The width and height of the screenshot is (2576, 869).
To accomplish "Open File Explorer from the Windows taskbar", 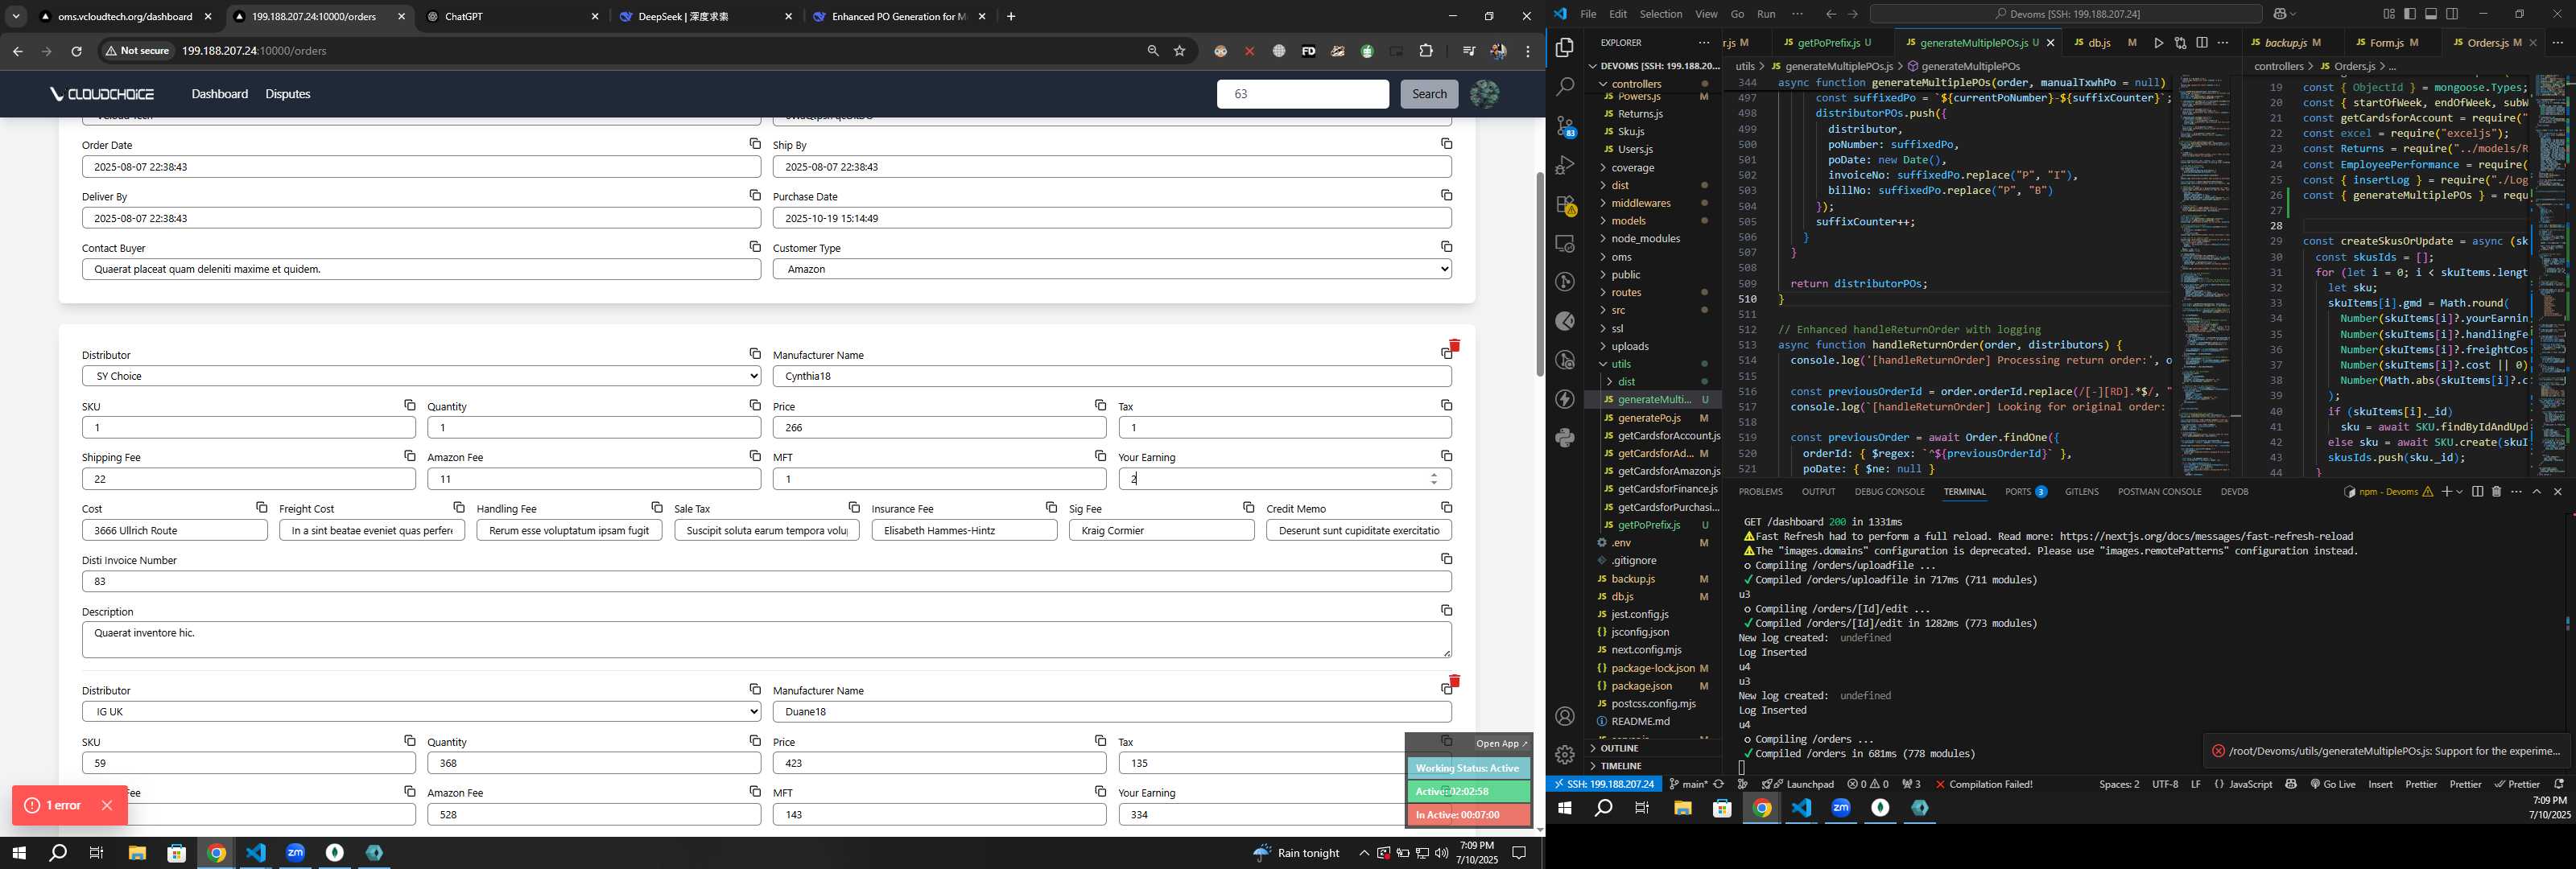I will [x=137, y=853].
